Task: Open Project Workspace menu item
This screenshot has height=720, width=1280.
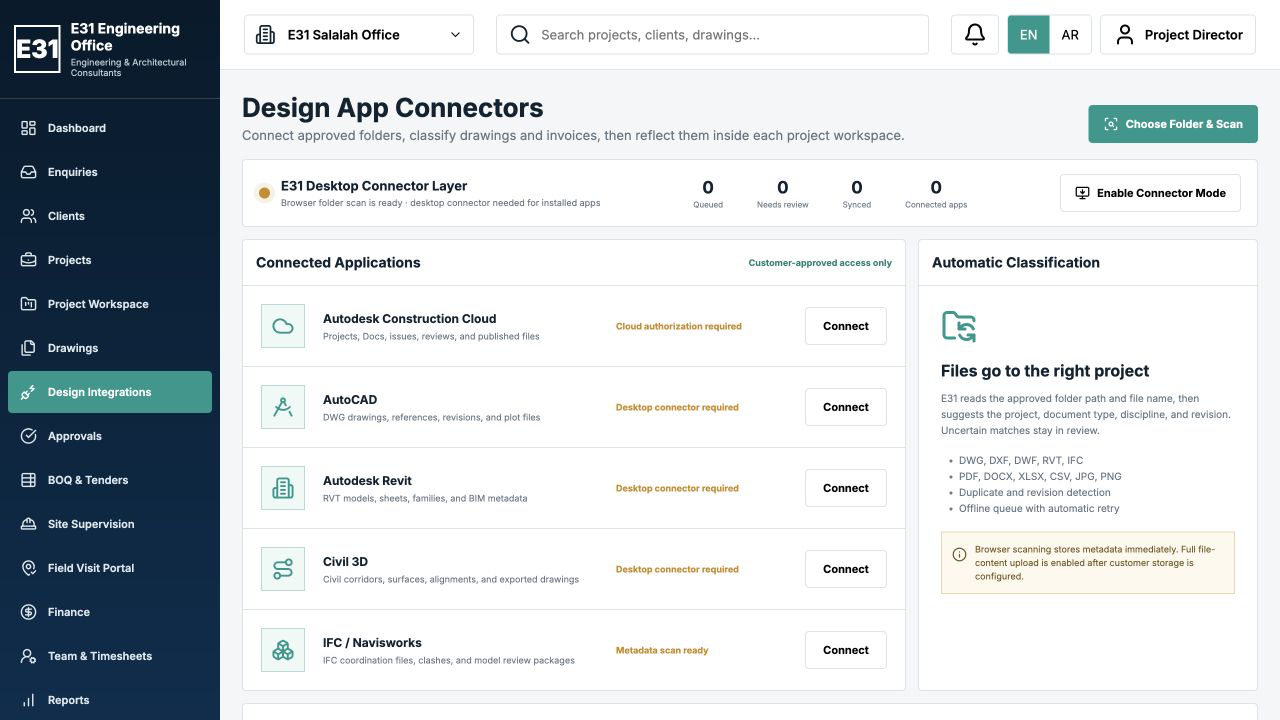Action: (x=110, y=304)
